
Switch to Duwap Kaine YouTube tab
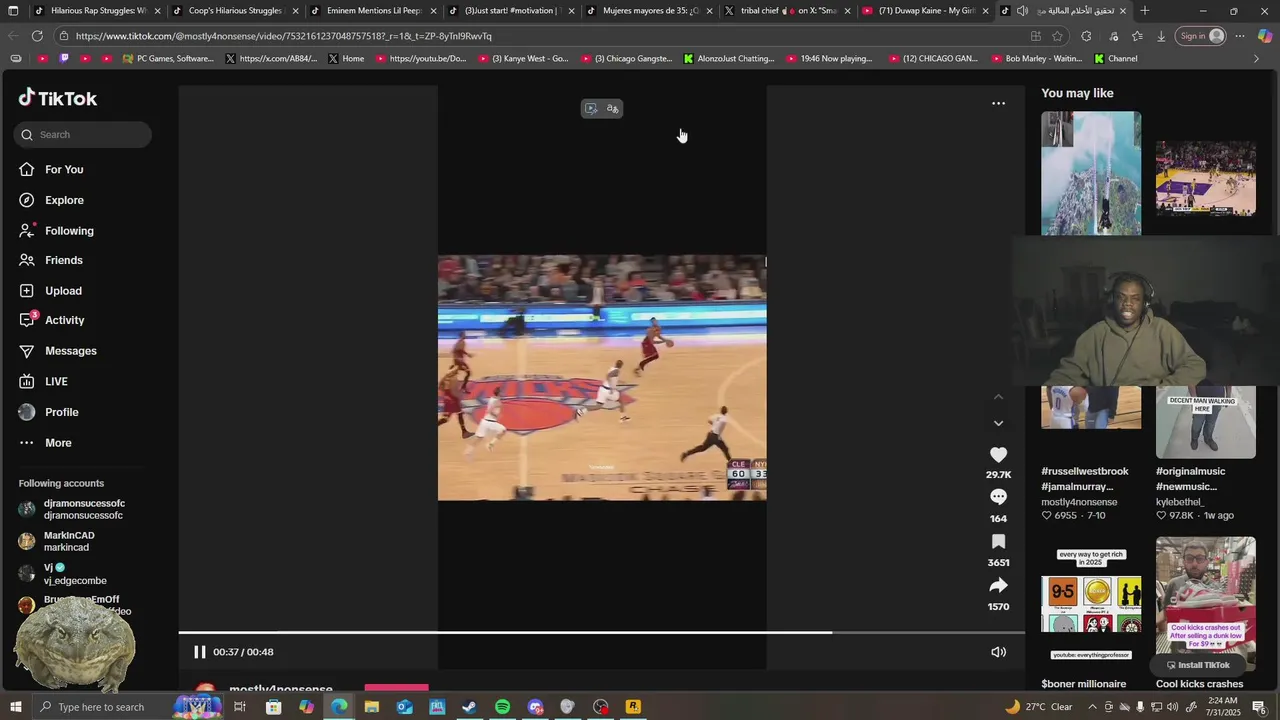924,11
